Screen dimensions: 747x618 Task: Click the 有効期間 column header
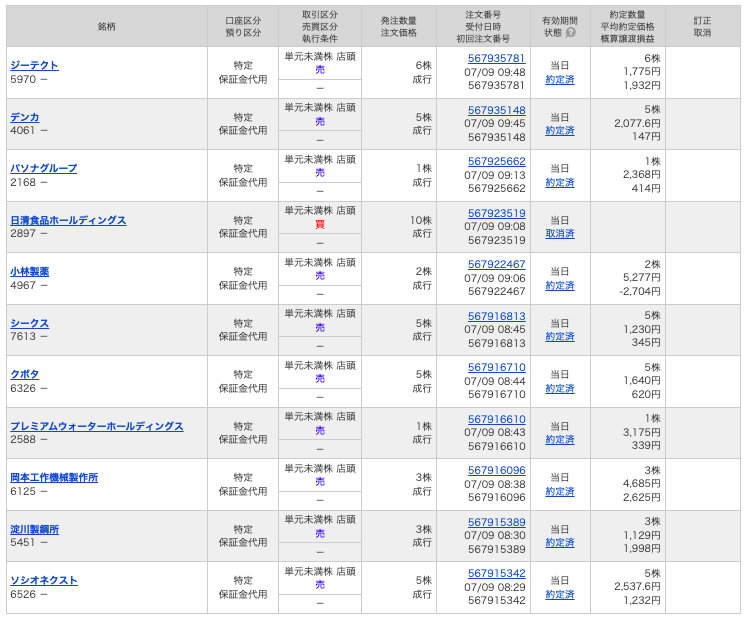[560, 26]
